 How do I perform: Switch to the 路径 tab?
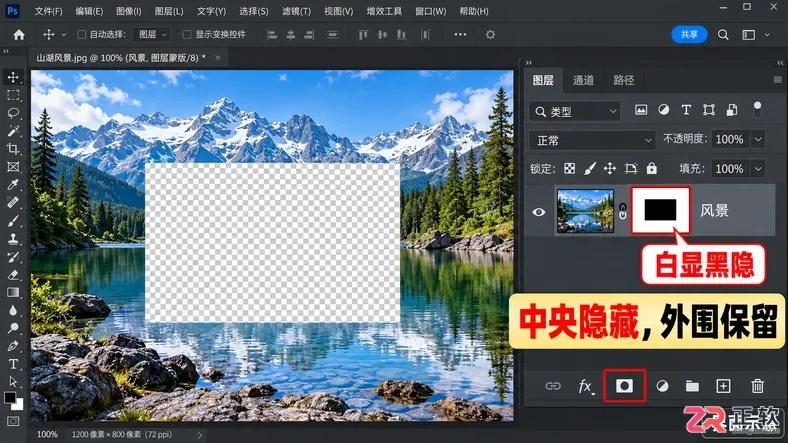624,80
